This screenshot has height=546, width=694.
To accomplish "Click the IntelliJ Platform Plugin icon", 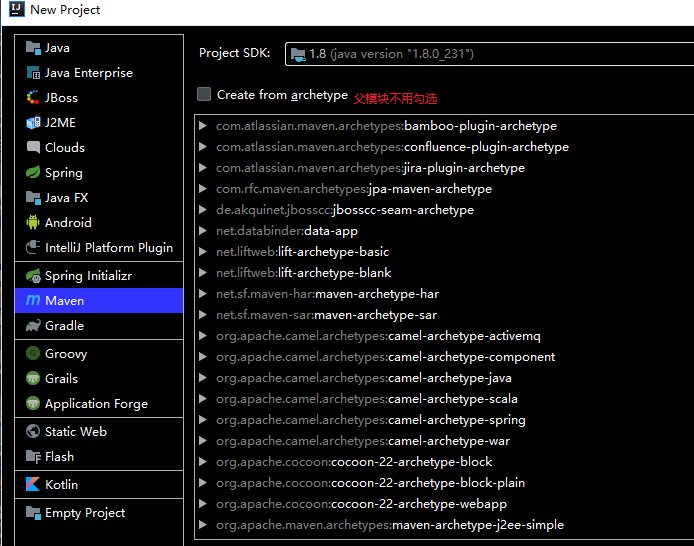I will [x=33, y=247].
